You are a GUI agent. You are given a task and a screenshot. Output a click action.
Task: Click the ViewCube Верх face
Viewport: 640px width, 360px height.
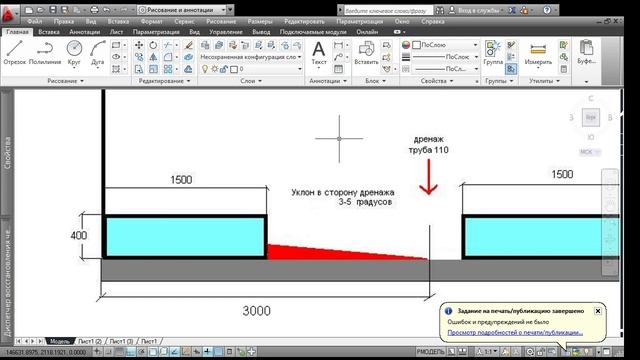[x=590, y=118]
